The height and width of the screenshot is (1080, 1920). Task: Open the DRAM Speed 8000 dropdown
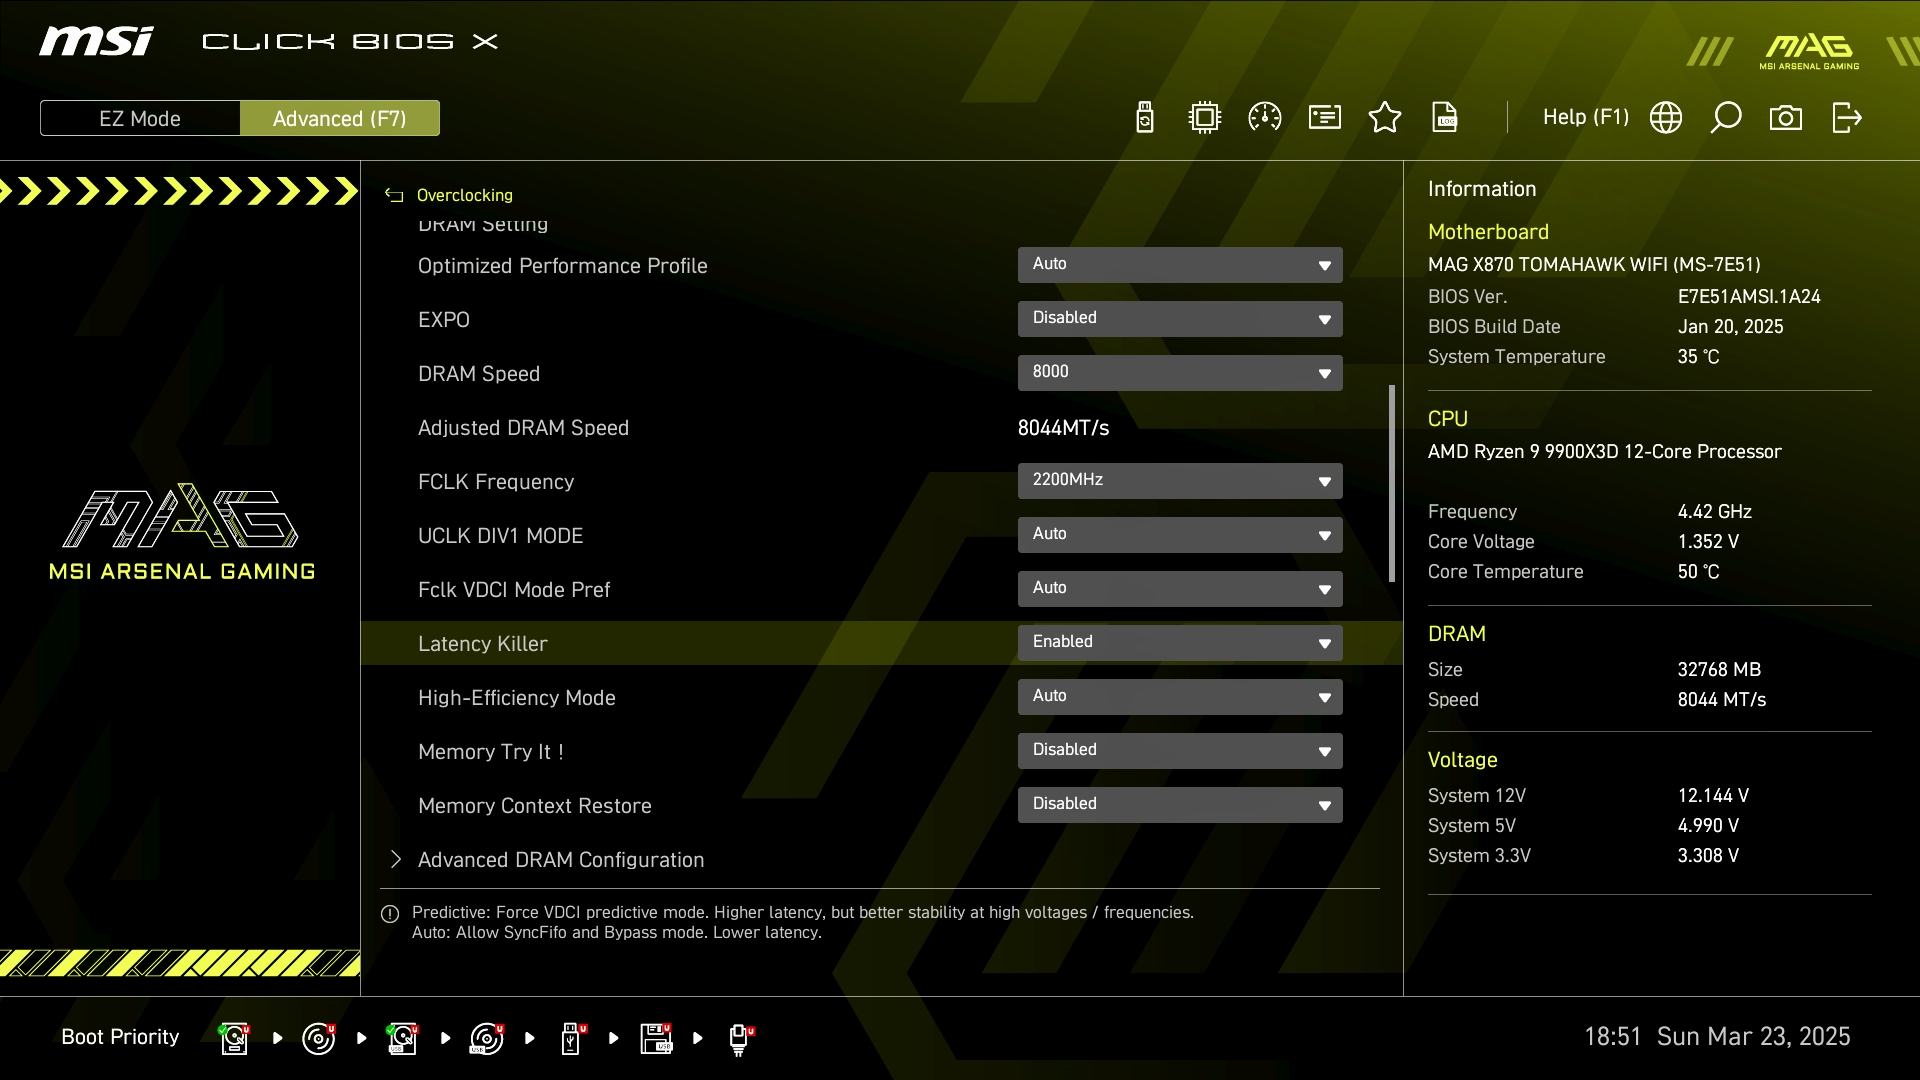click(x=1180, y=373)
